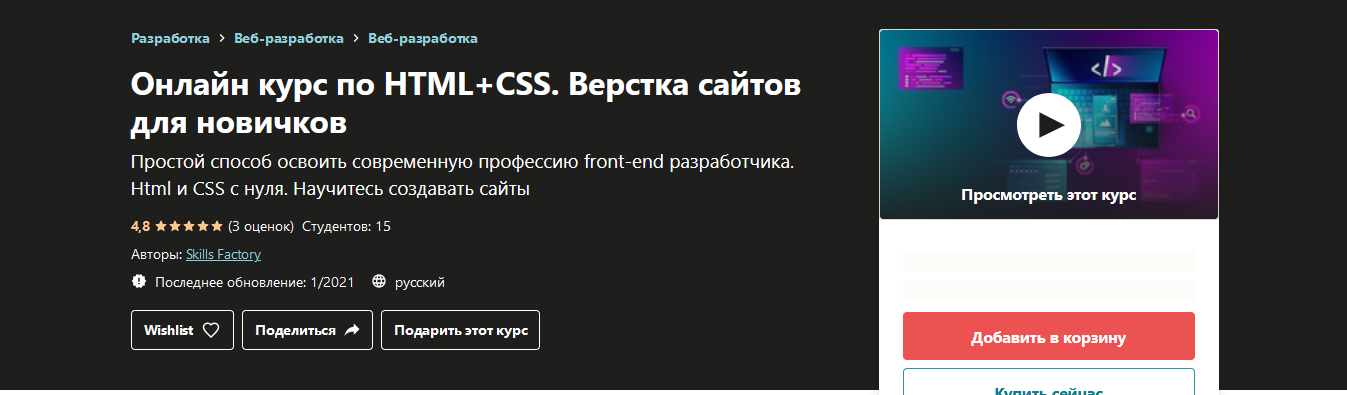Open Skills Factory author page
The width and height of the screenshot is (1347, 395).
pyautogui.click(x=223, y=254)
